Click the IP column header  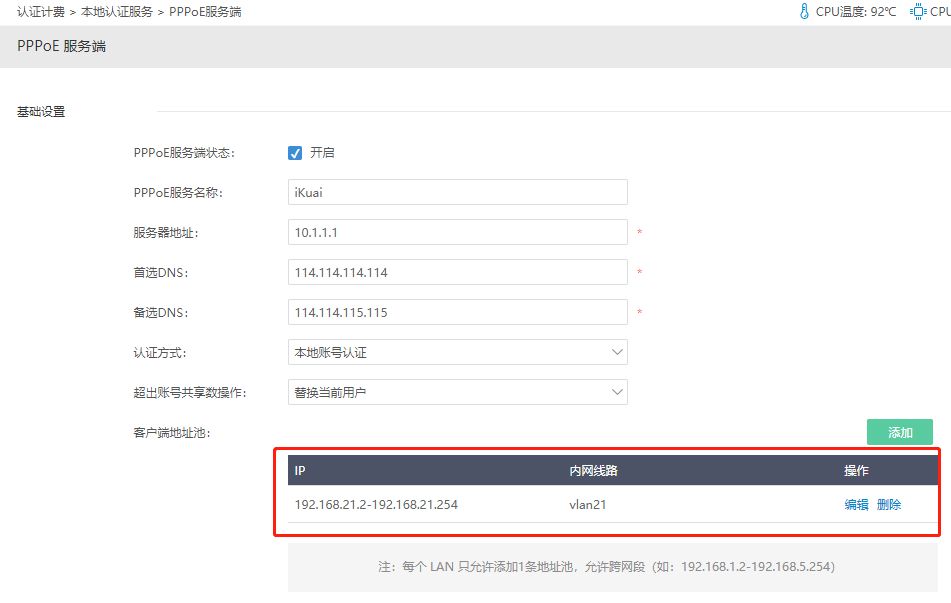pyautogui.click(x=300, y=471)
